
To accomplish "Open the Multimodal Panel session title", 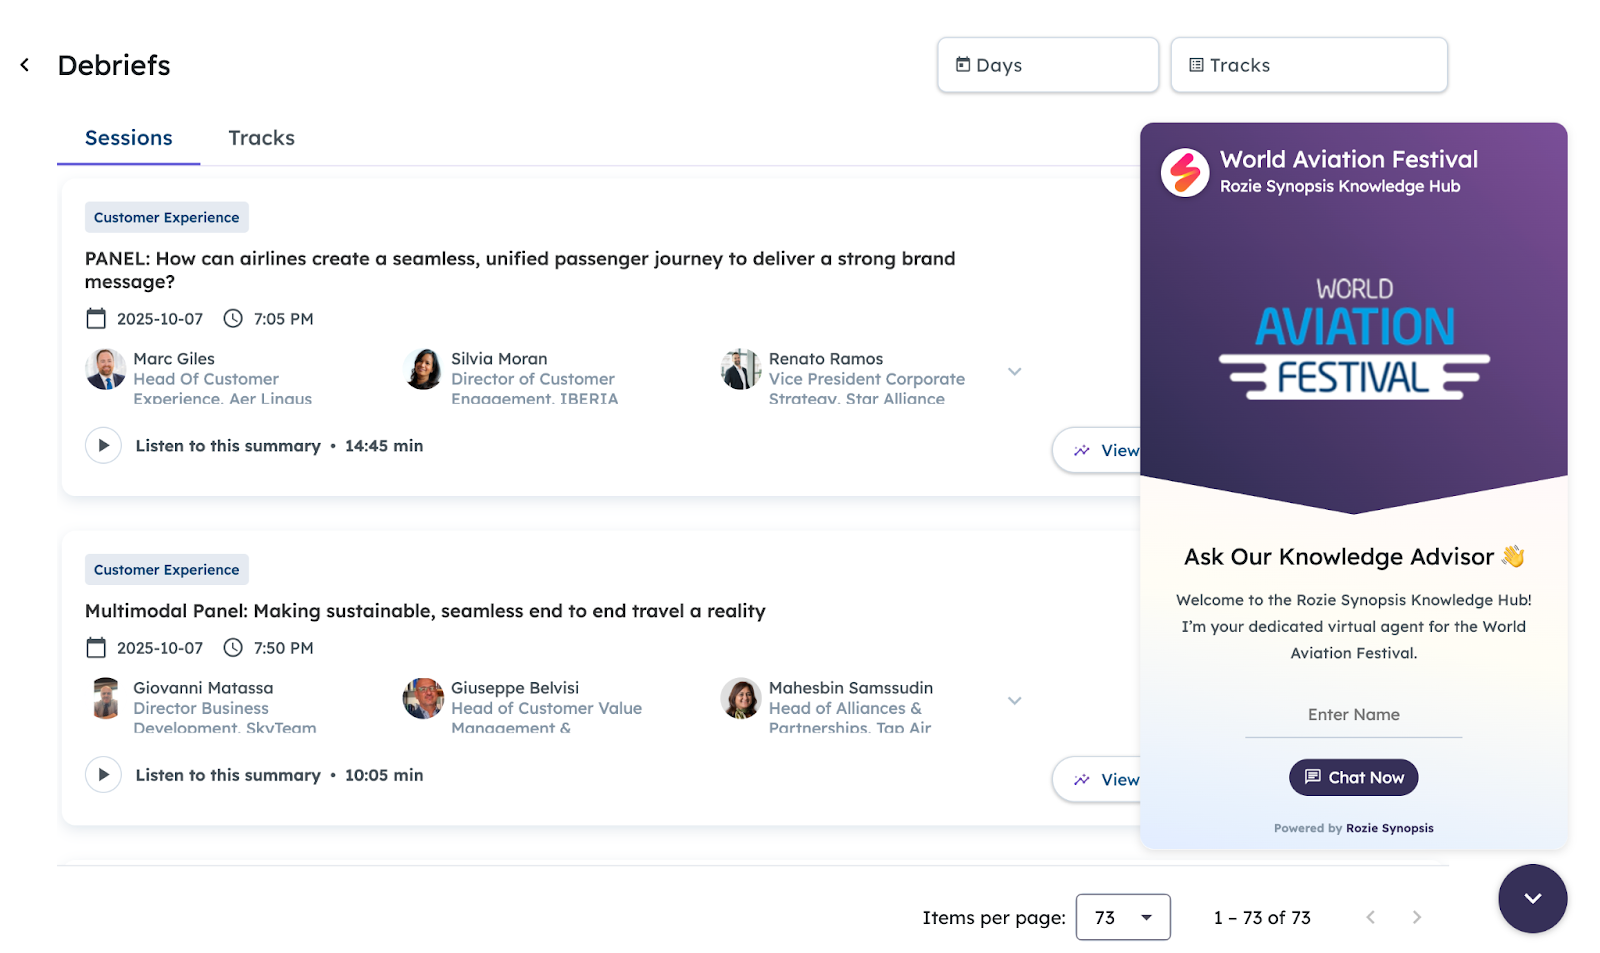I will point(425,611).
